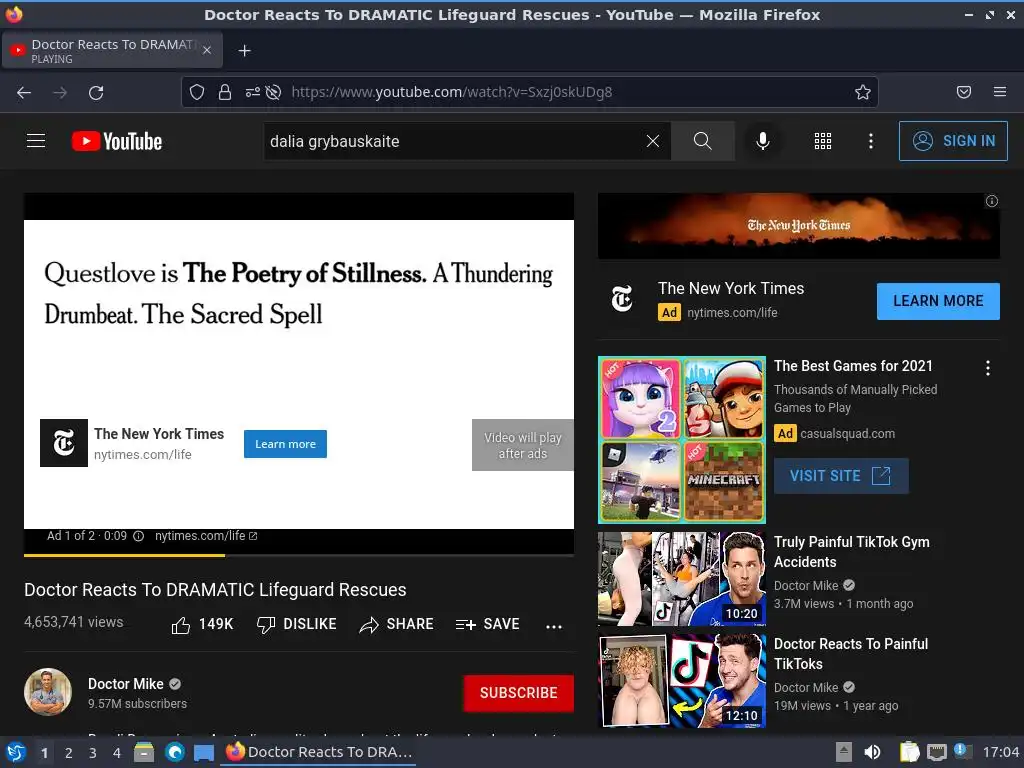The width and height of the screenshot is (1024, 768).
Task: Click the New York Times logo in video ad
Action: [64, 443]
